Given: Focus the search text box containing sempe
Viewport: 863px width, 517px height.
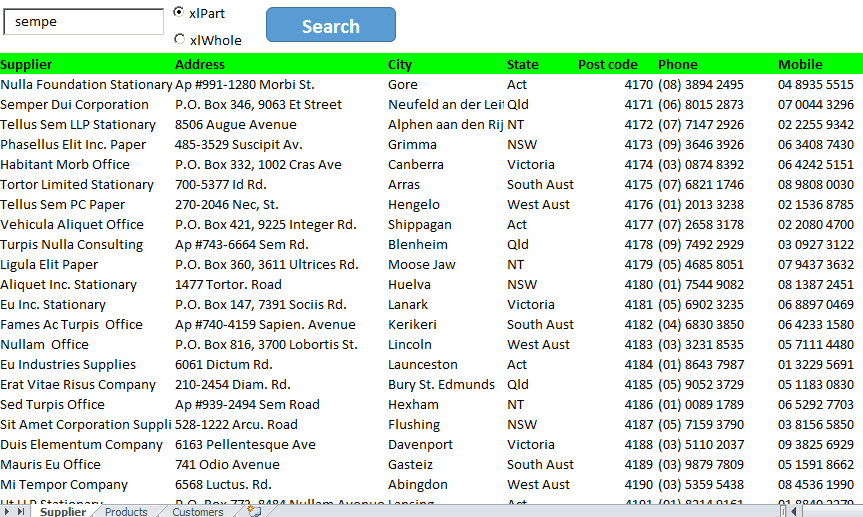Looking at the screenshot, I should click(84, 22).
